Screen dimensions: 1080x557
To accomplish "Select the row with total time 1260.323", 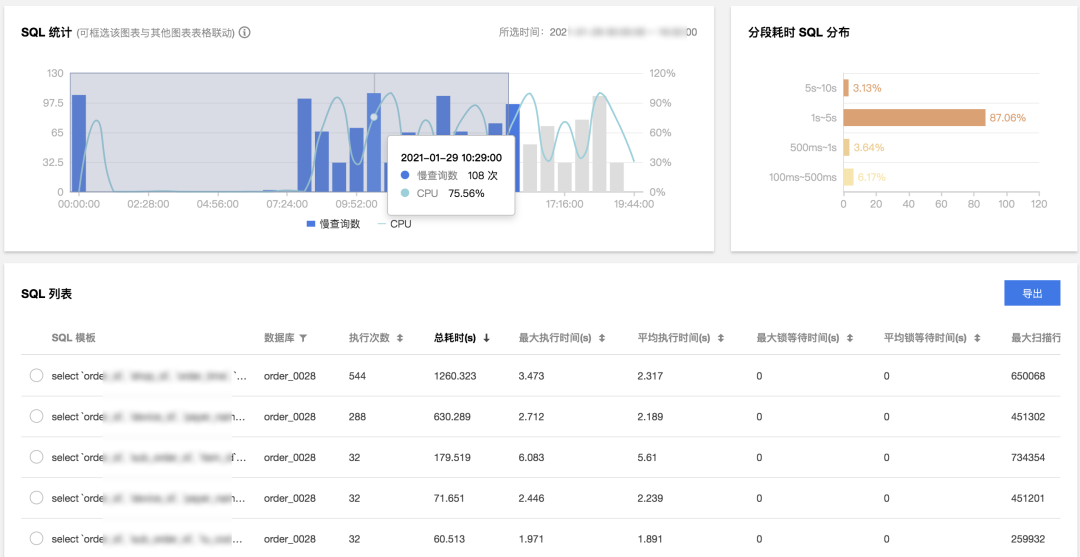I will point(37,376).
